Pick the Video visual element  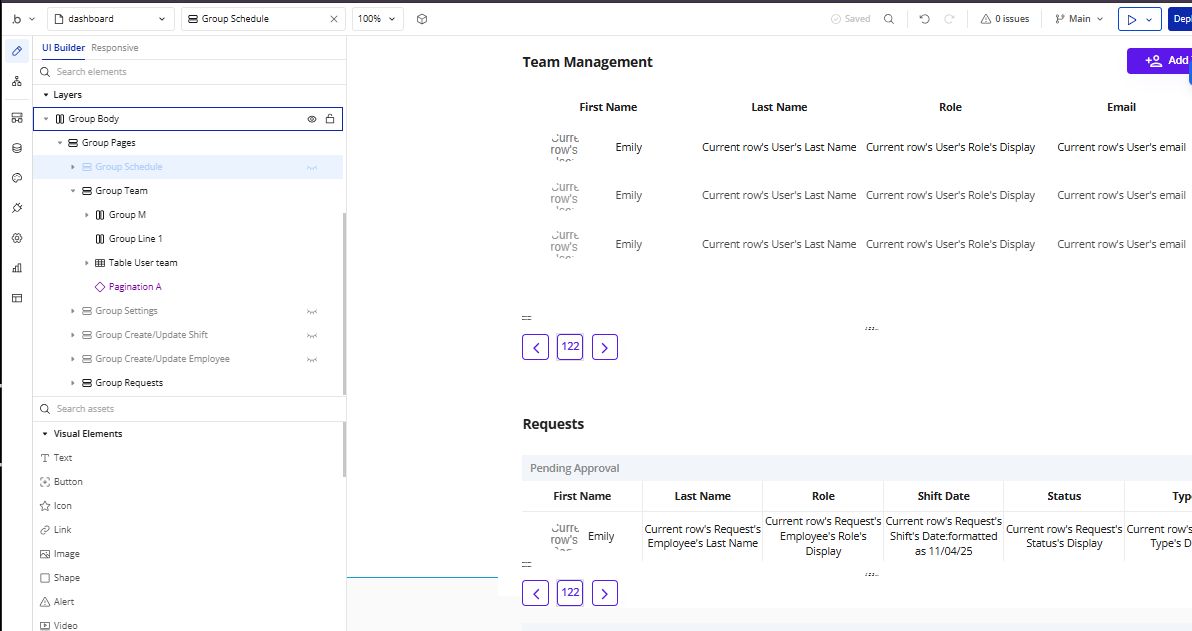[x=59, y=626]
